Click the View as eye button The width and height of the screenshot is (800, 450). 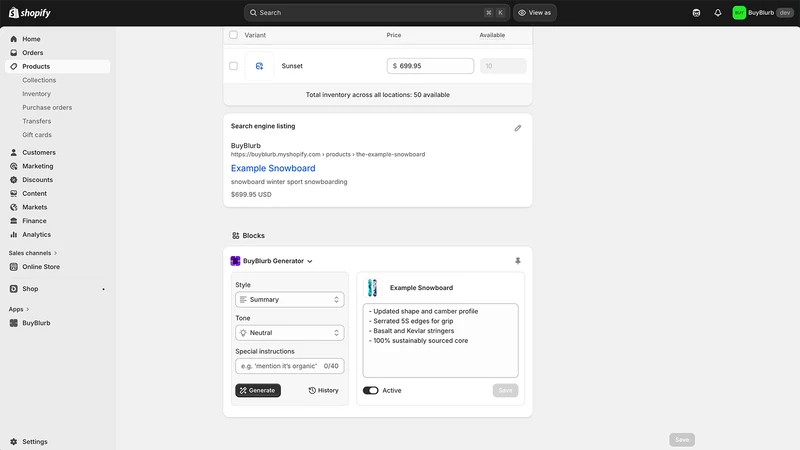(x=535, y=13)
